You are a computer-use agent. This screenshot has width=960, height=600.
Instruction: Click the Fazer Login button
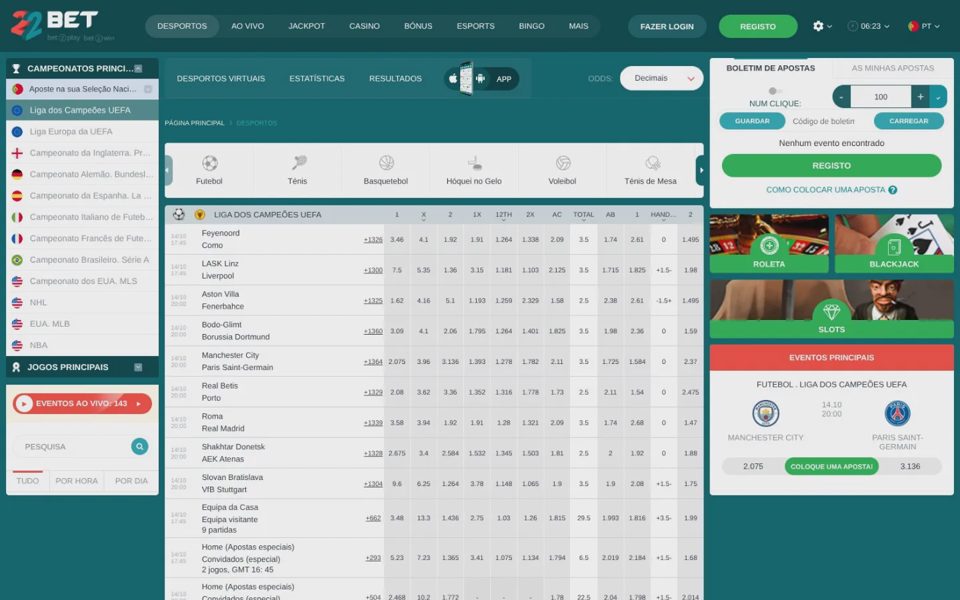click(x=667, y=26)
